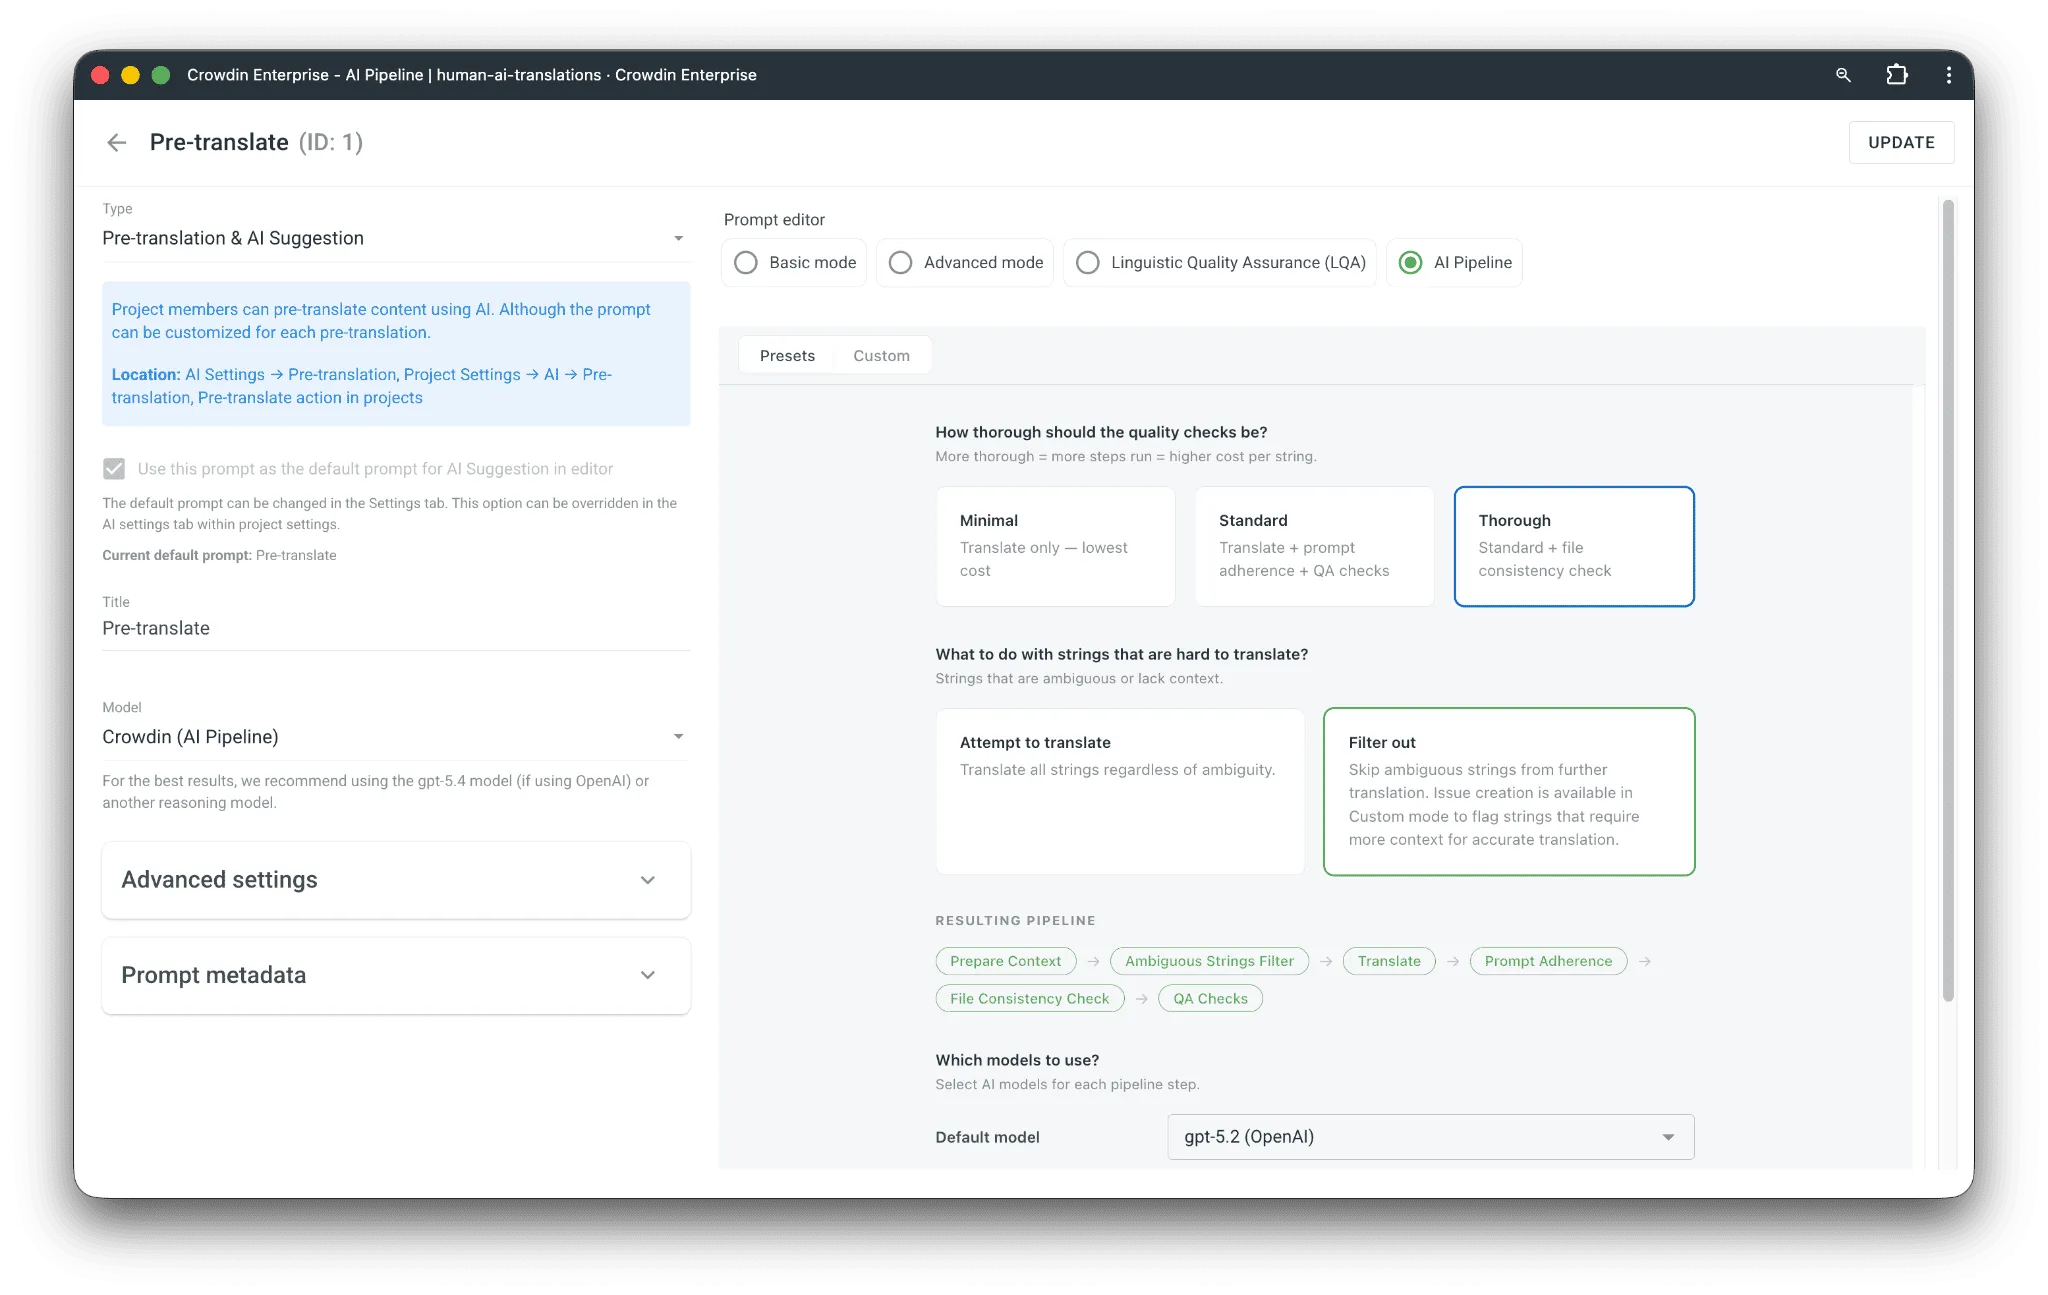Toggle default prompt for AI Suggestion checkbox
This screenshot has width=2048, height=1295.
click(114, 468)
